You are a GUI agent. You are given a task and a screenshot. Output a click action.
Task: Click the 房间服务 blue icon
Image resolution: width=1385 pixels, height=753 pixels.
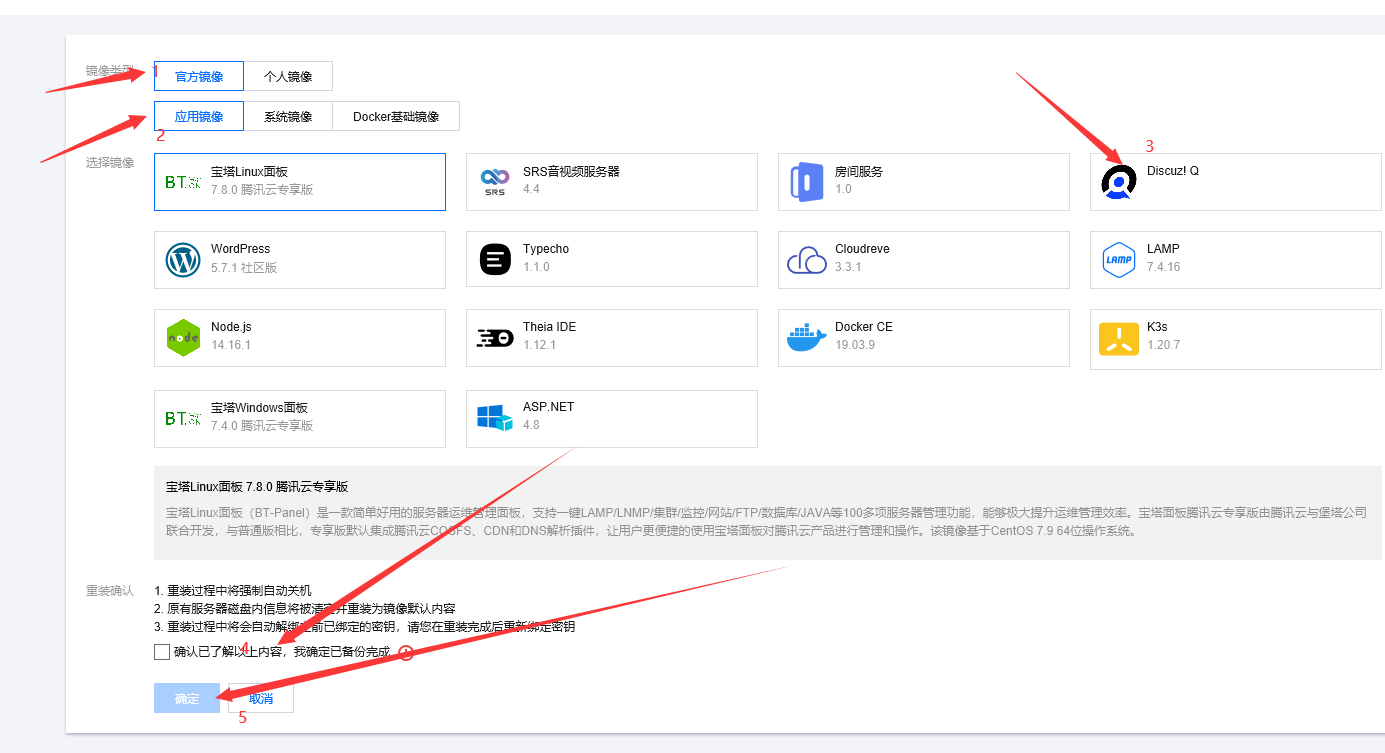pos(806,182)
